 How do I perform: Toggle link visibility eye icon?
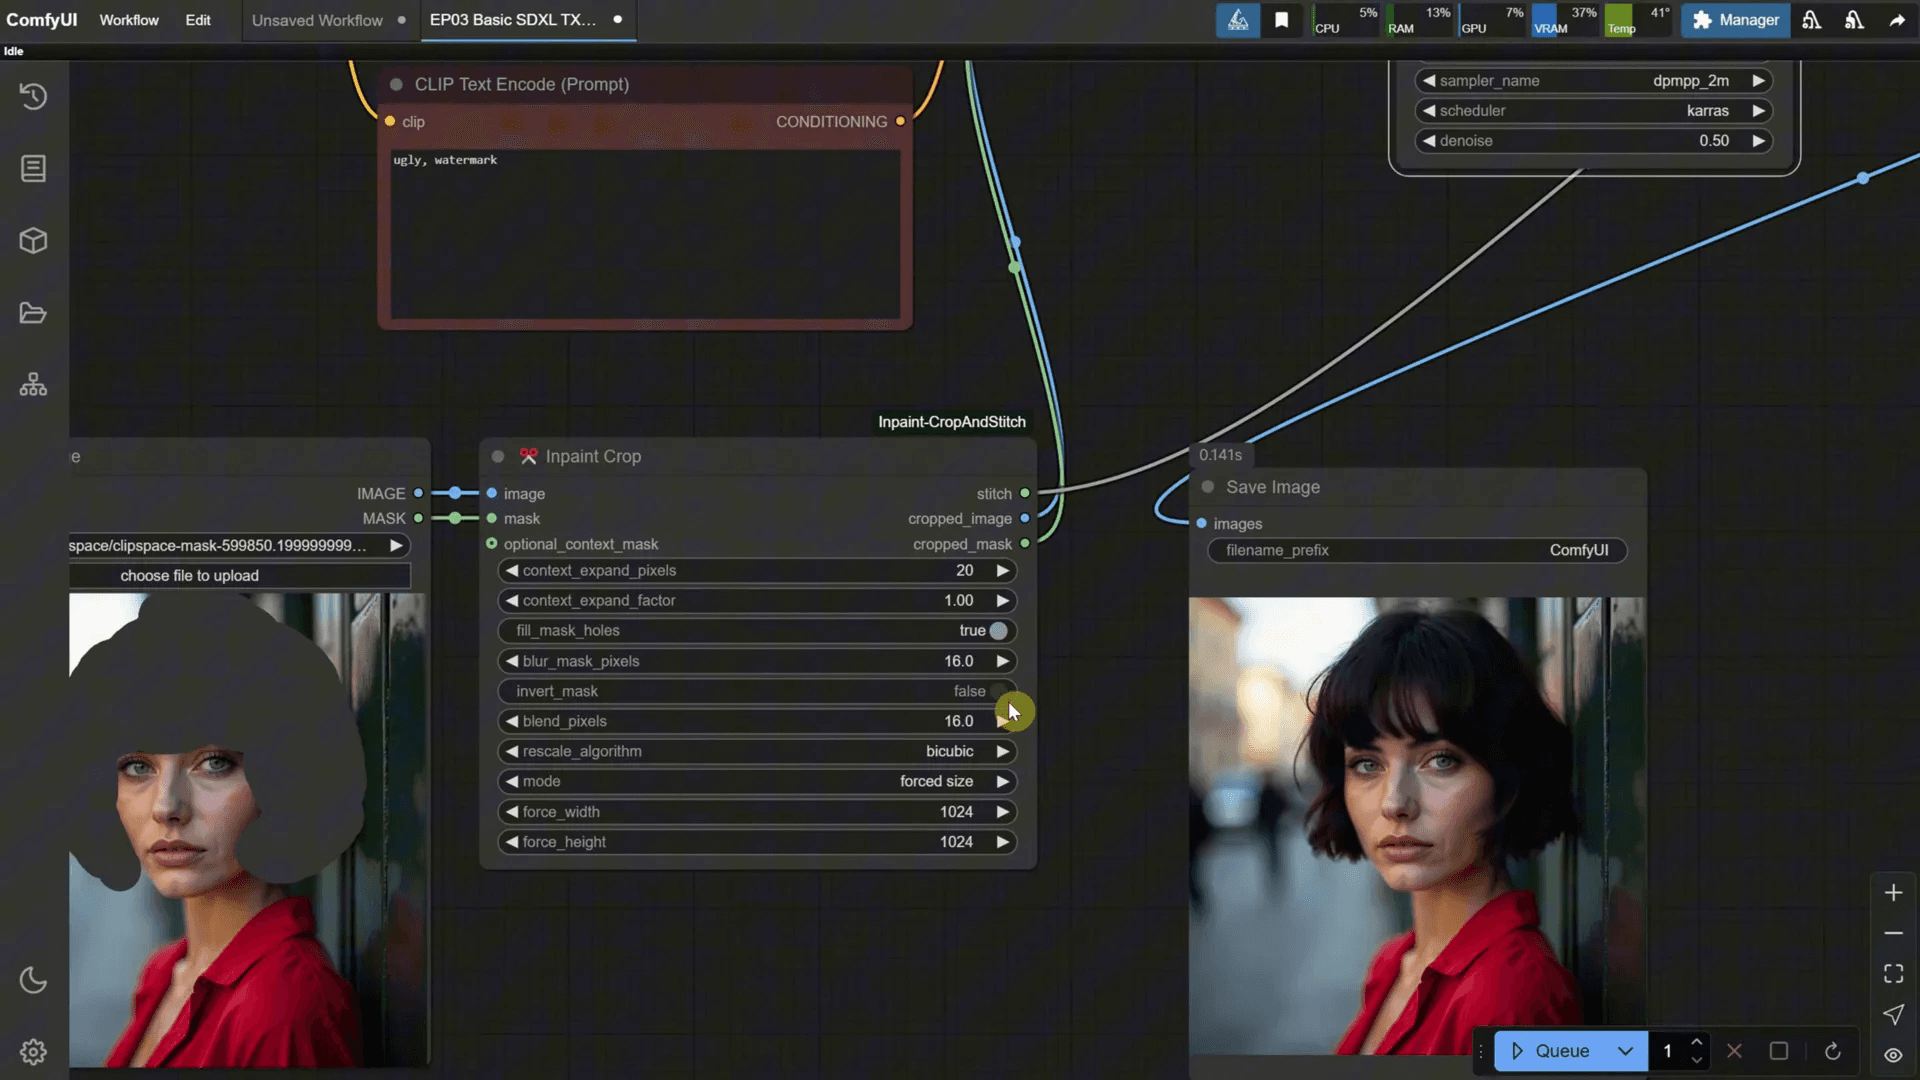click(1893, 1055)
